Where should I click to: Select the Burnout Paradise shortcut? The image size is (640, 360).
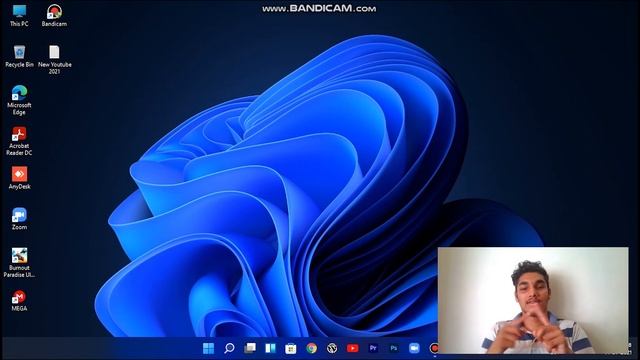point(19,262)
